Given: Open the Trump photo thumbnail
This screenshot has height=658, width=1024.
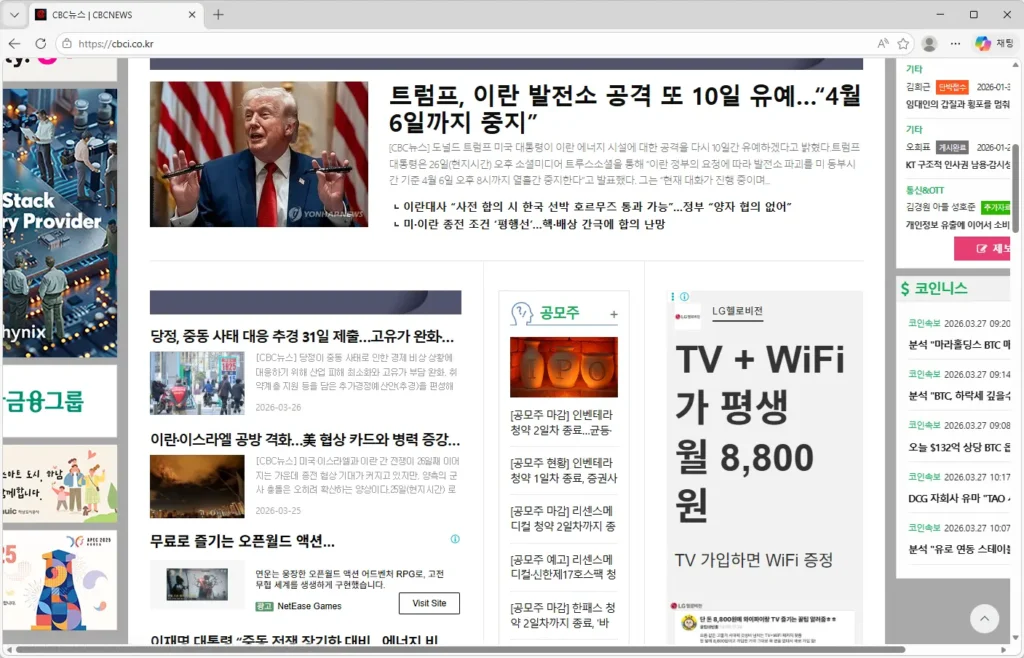Looking at the screenshot, I should [259, 154].
